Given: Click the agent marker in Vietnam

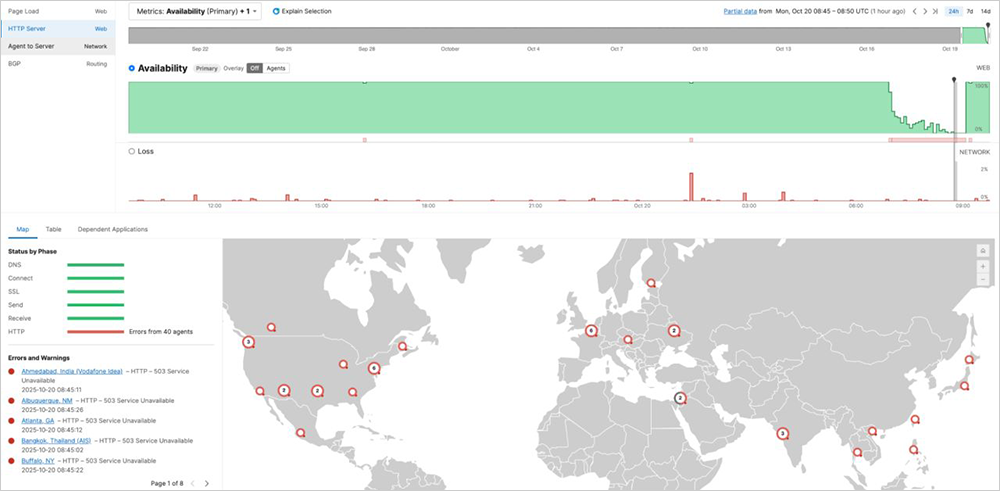Looking at the screenshot, I should pos(872,431).
